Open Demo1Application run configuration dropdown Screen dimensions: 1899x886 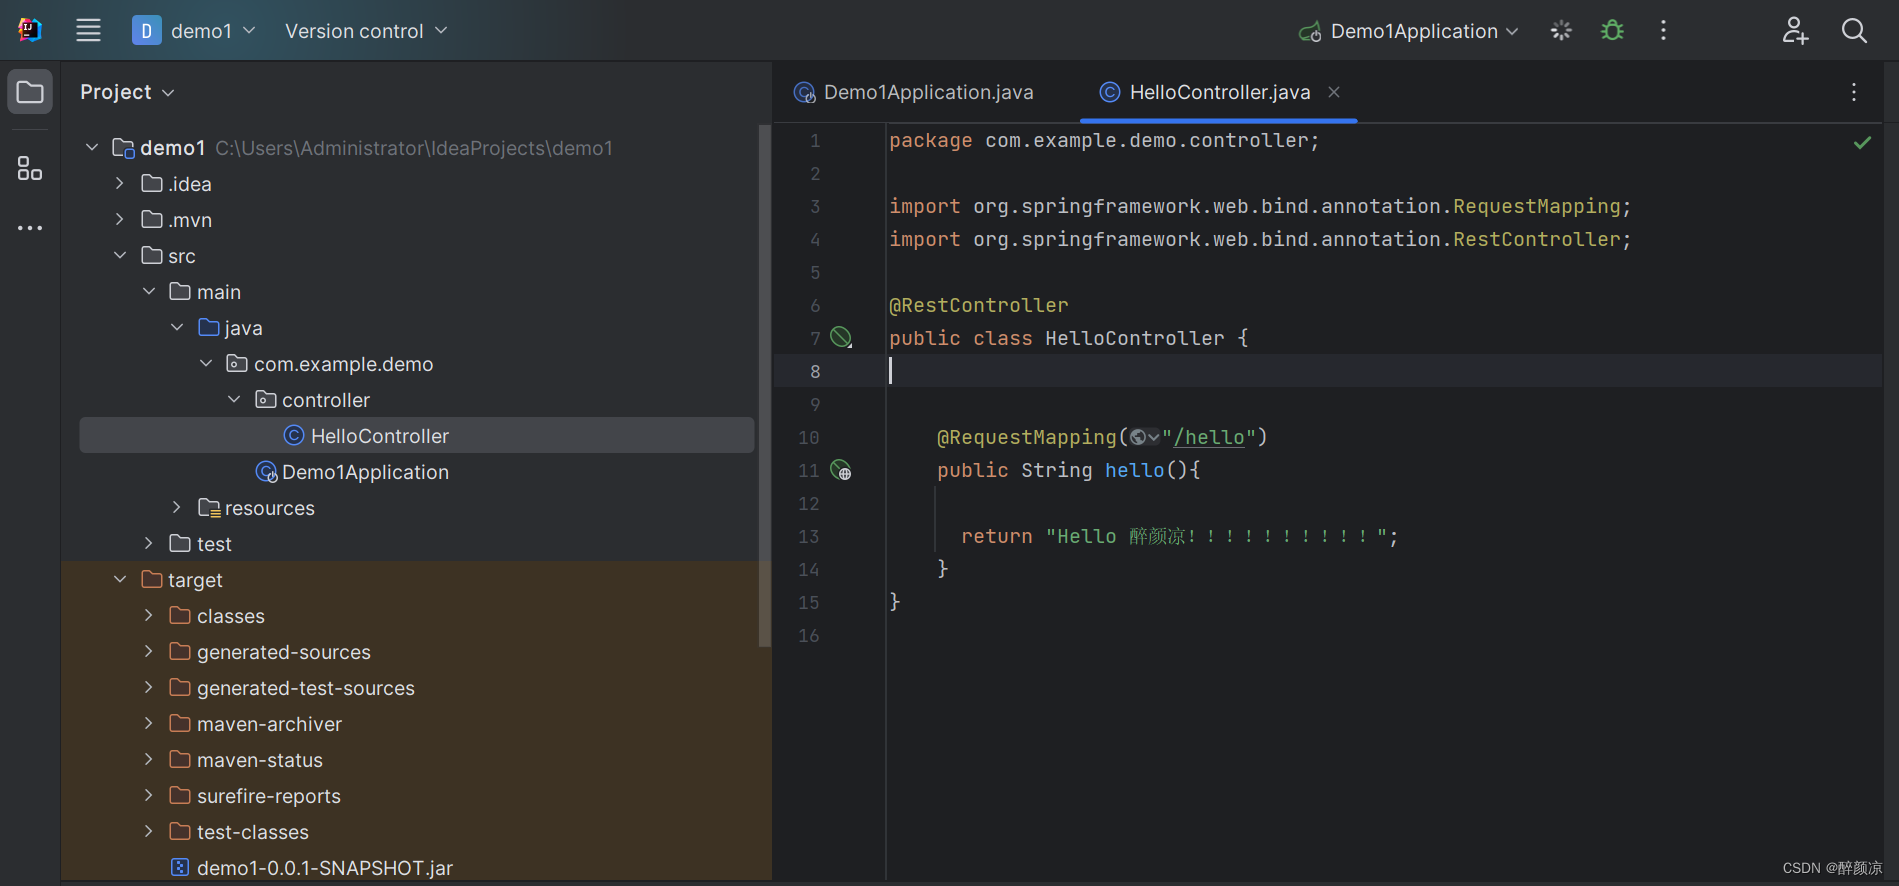coord(1408,31)
